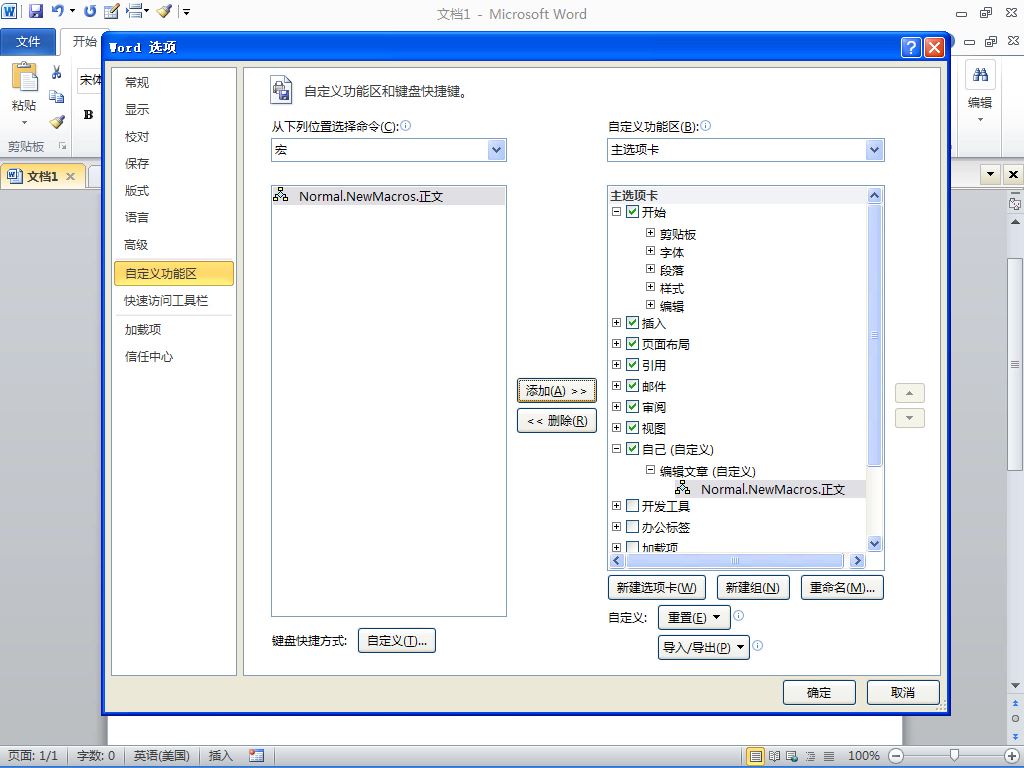Viewport: 1024px width, 768px height.
Task: Click the Copy icon in clipboard group
Action: tap(57, 97)
